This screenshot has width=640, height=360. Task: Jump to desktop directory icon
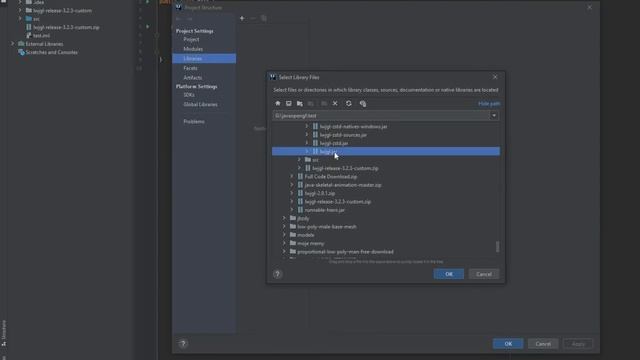(x=289, y=104)
